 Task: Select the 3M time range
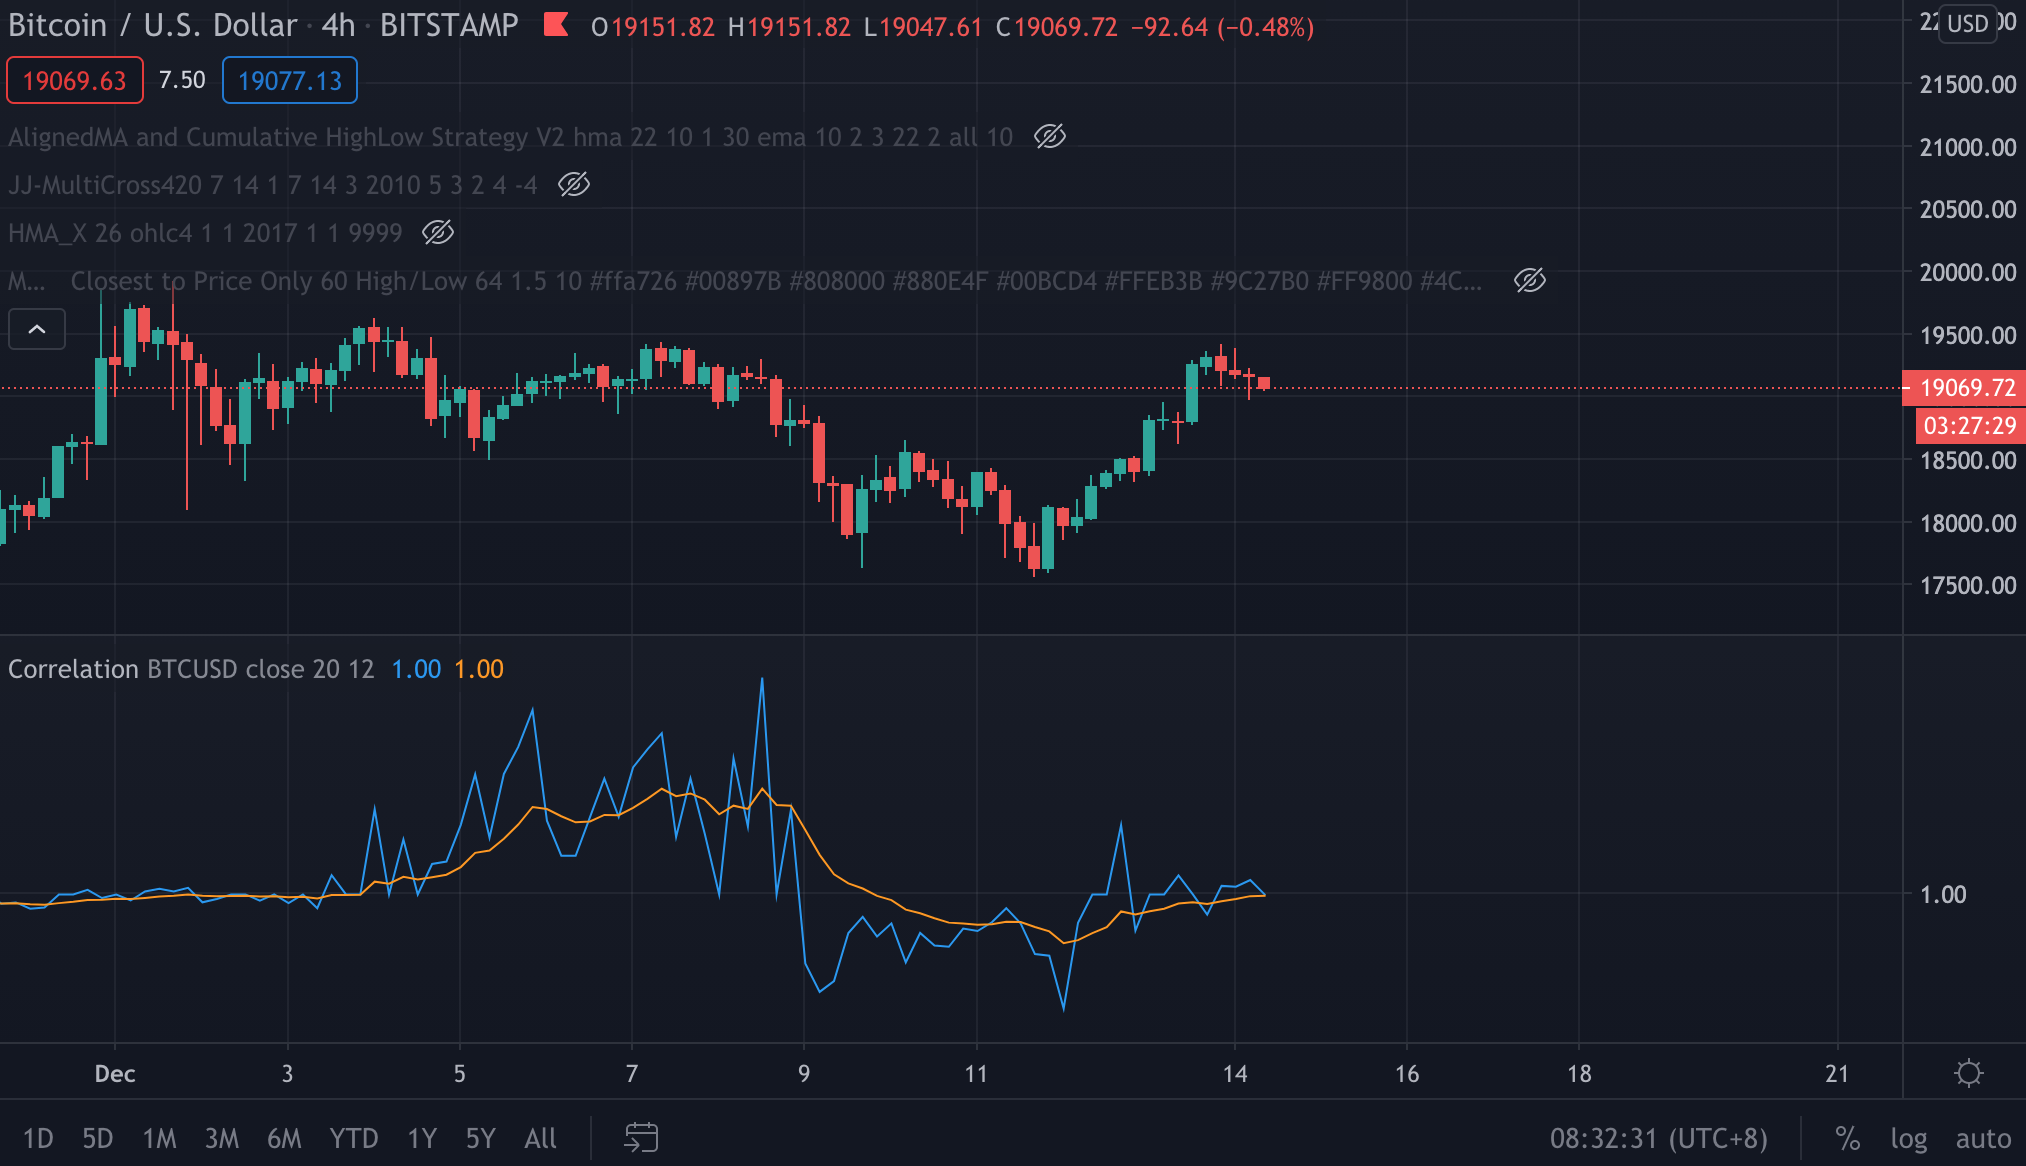[222, 1138]
